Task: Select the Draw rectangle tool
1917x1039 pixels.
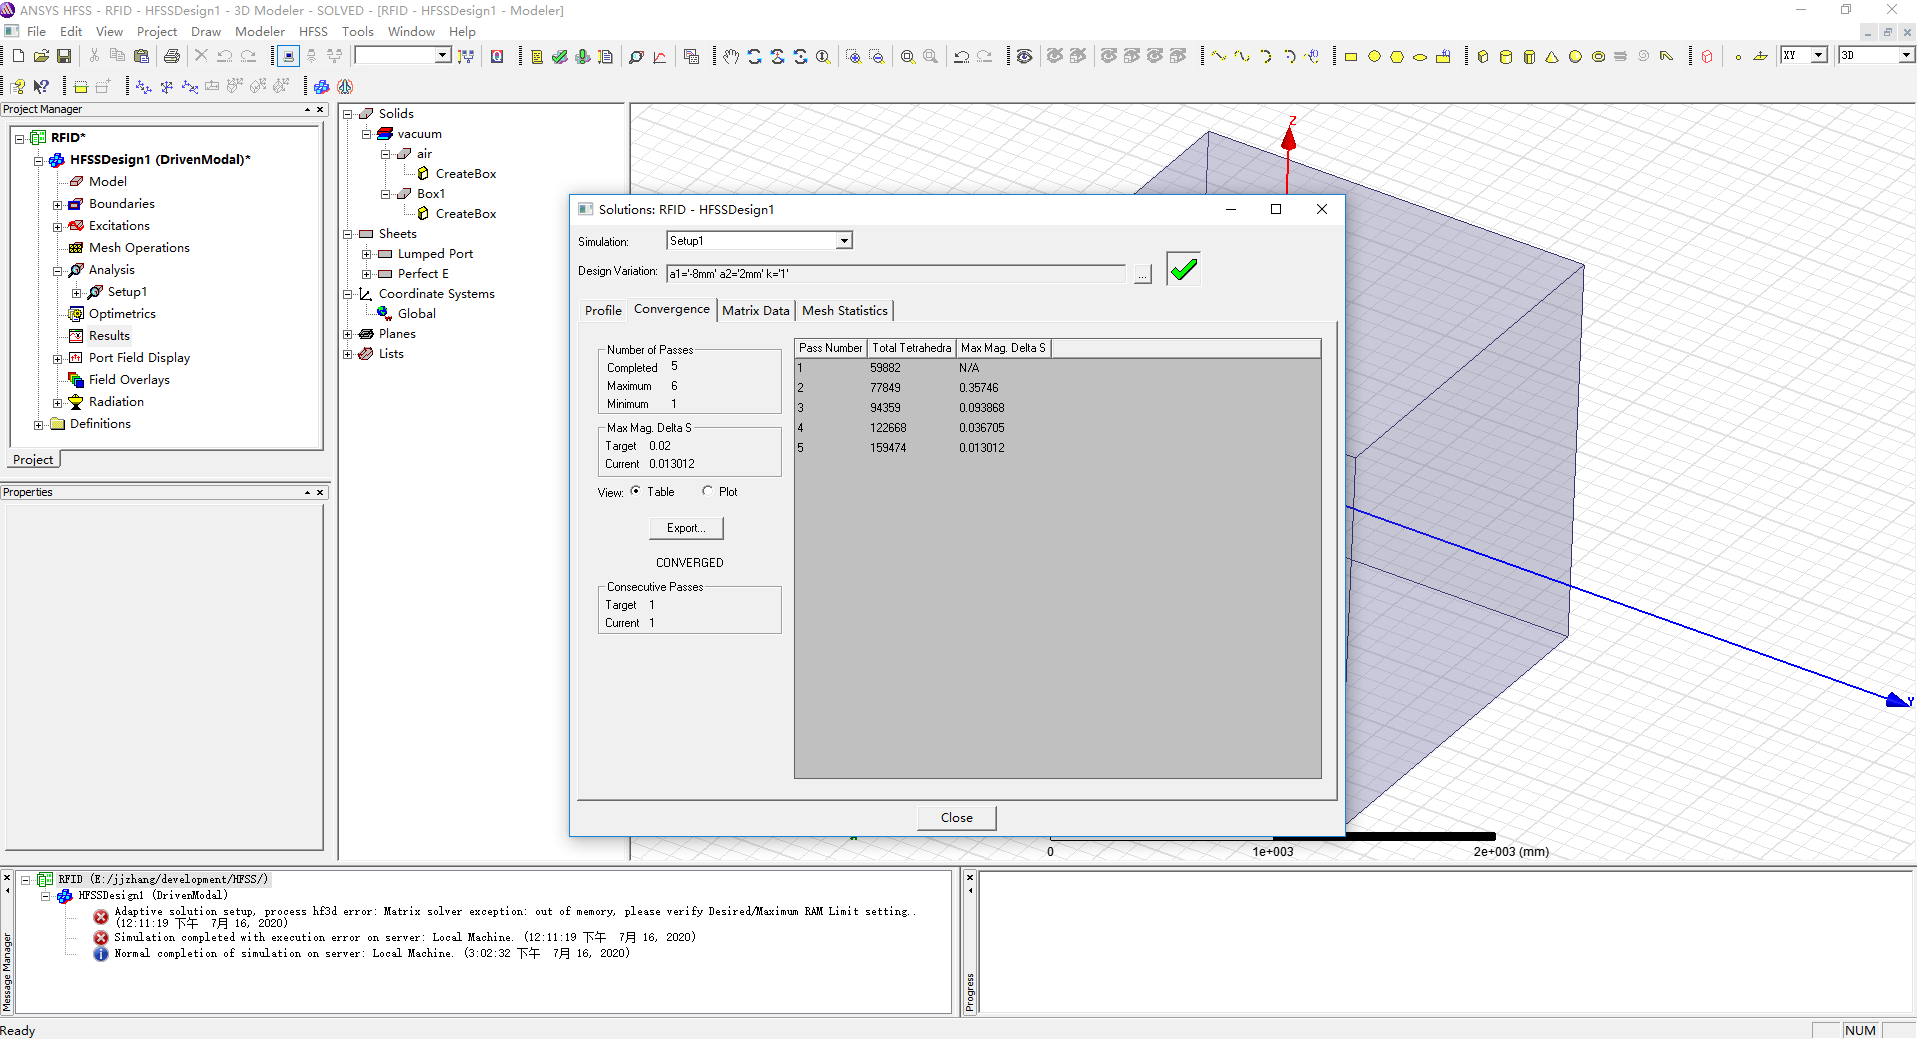Action: (x=1351, y=56)
